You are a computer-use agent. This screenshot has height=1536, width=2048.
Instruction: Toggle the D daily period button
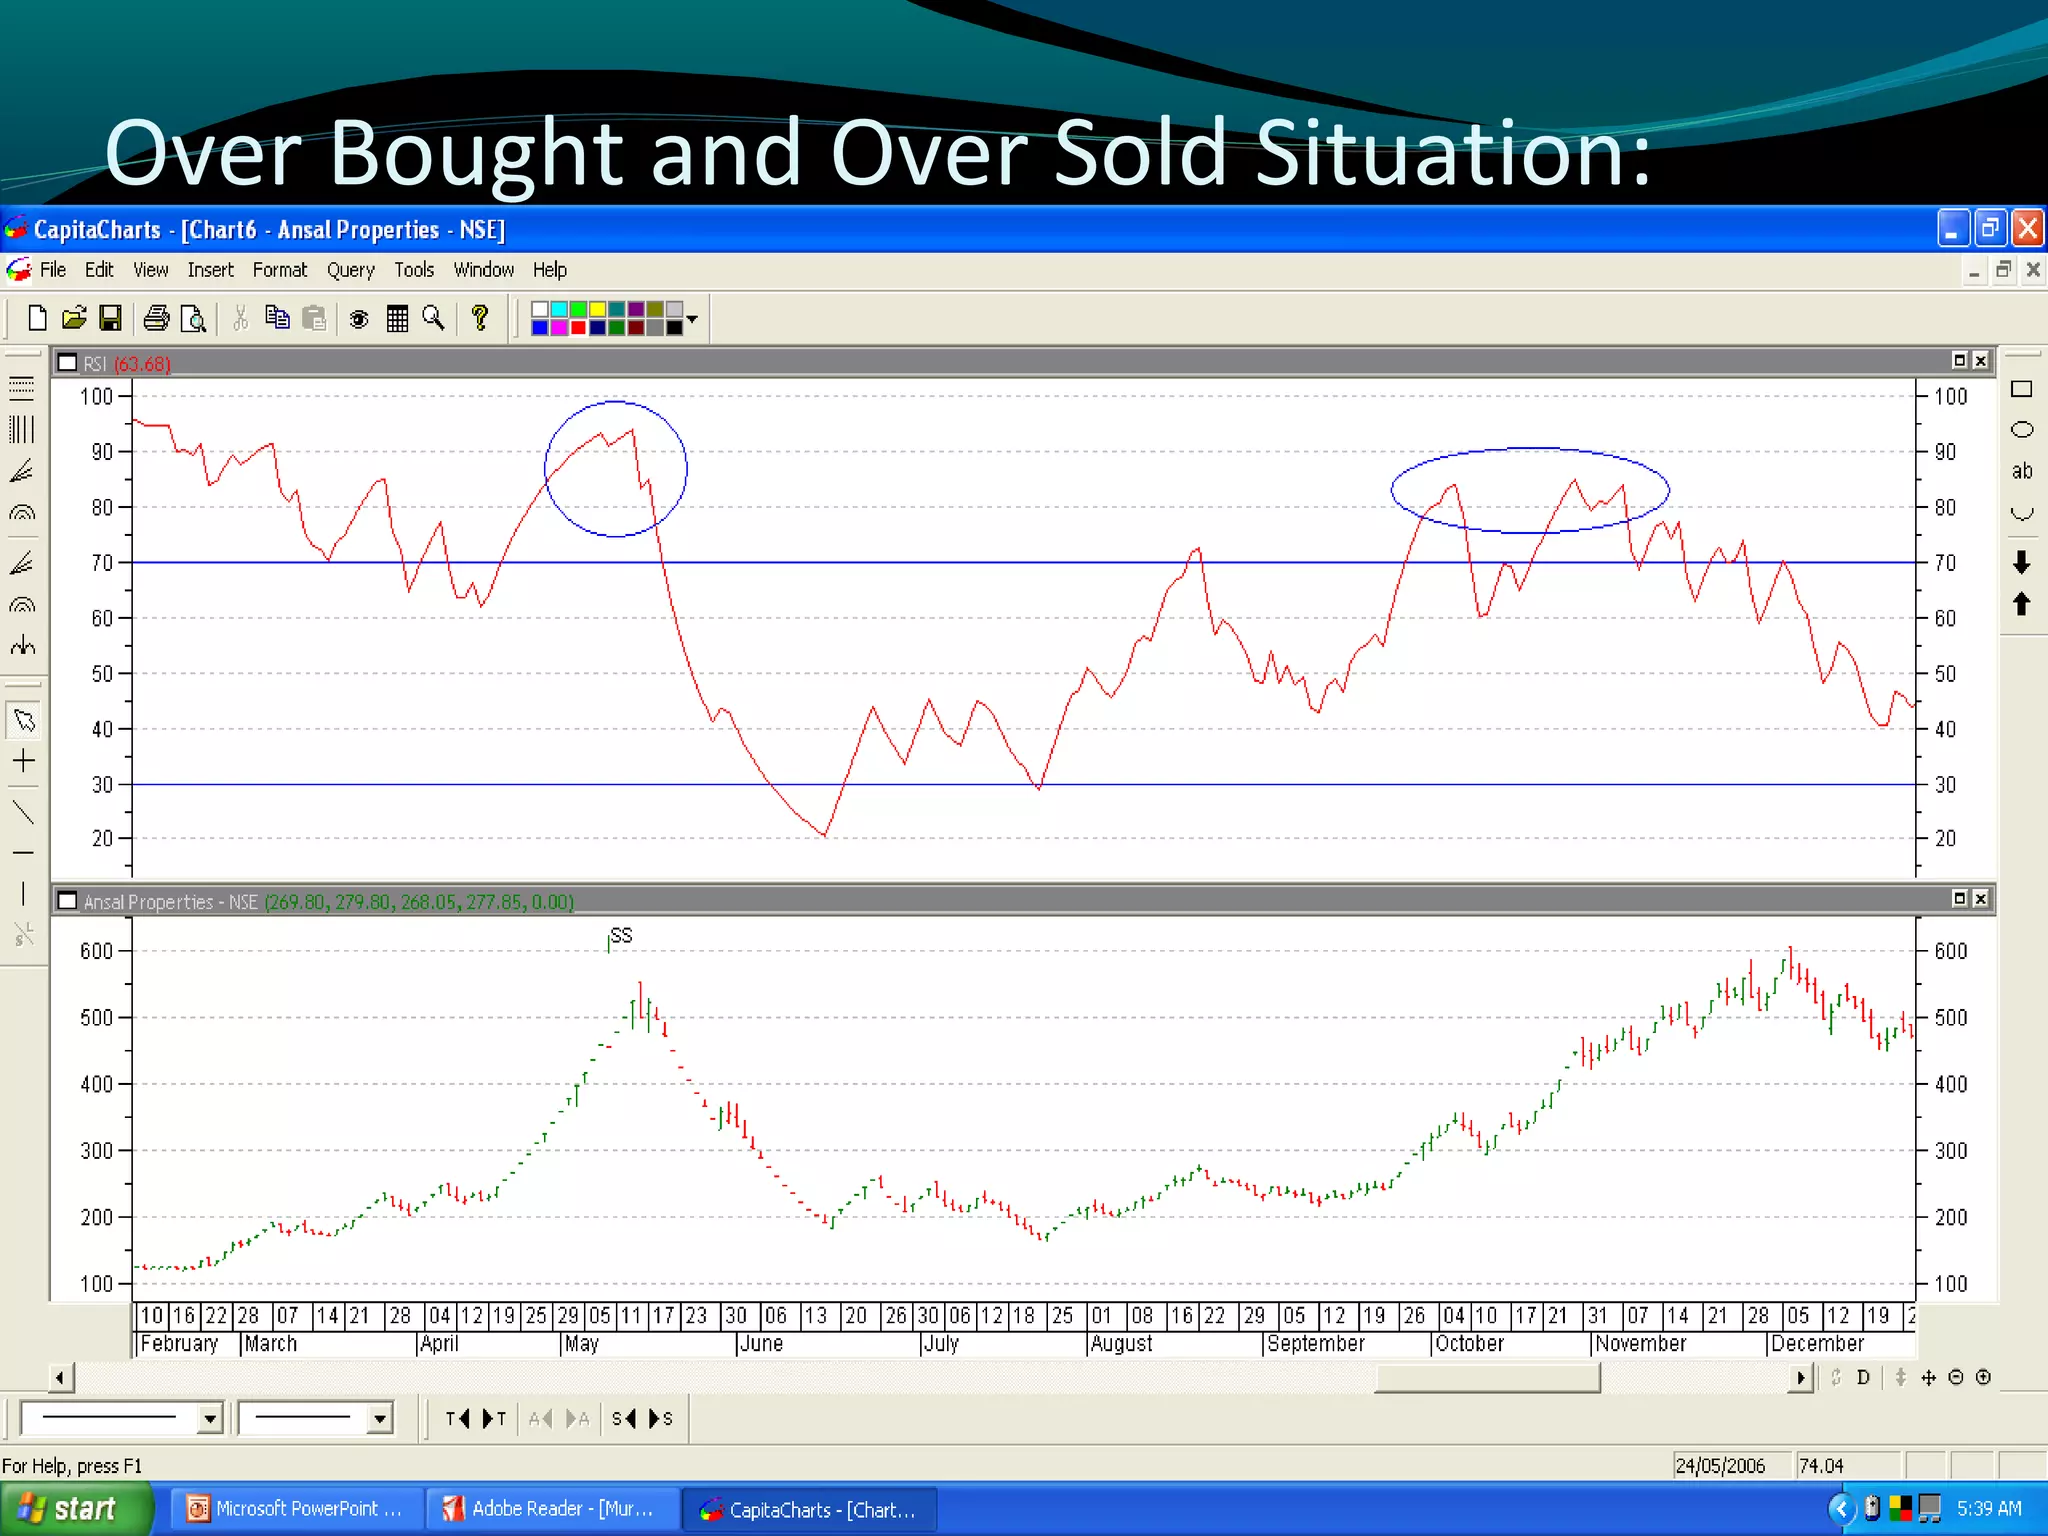point(1863,1377)
